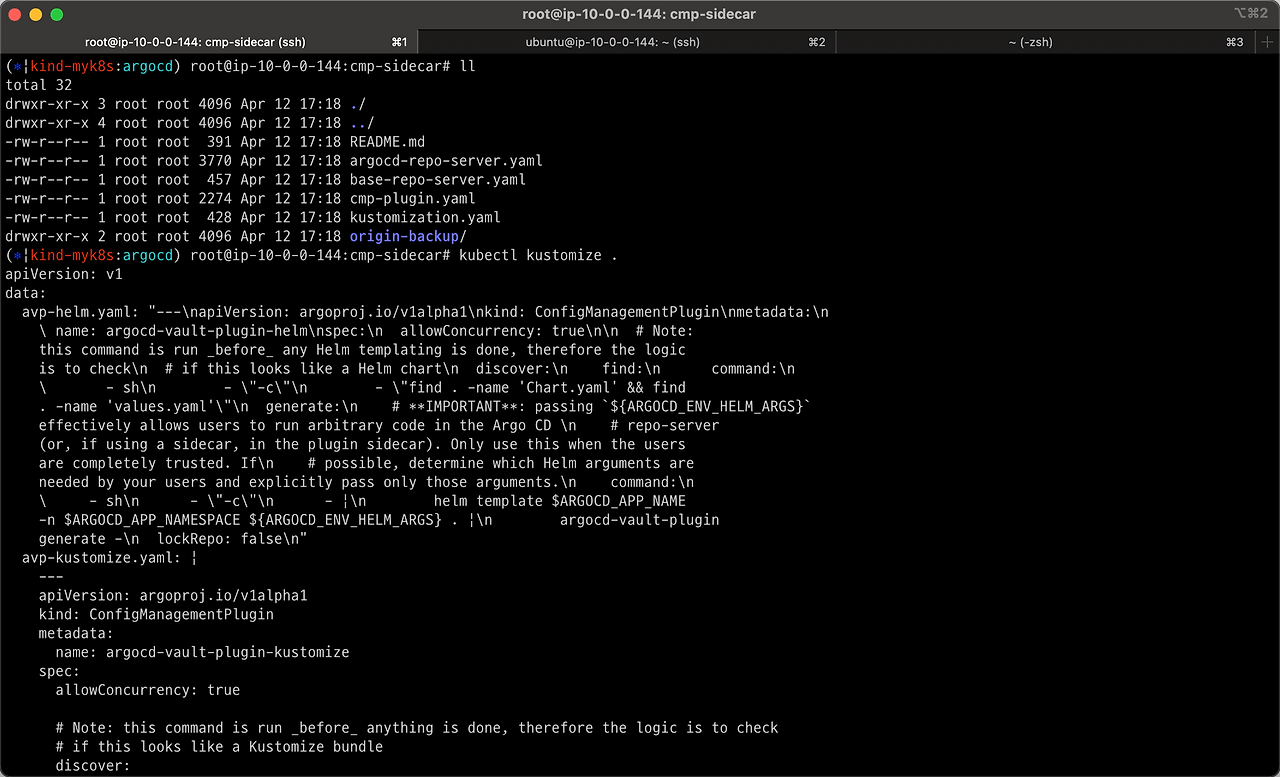Click the window title root@ip-10-0-0-144: cmp-sidecar
Screen dimensions: 1280x777
(x=639, y=14)
